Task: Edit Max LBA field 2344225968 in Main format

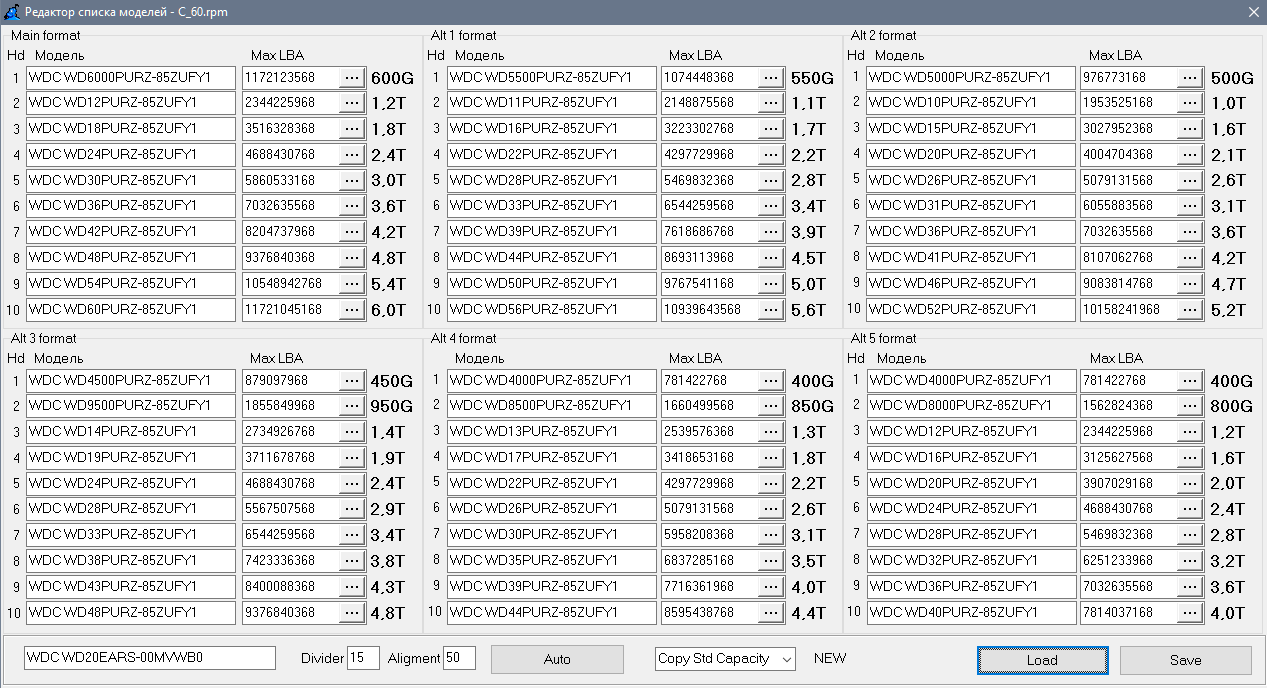Action: click(291, 103)
